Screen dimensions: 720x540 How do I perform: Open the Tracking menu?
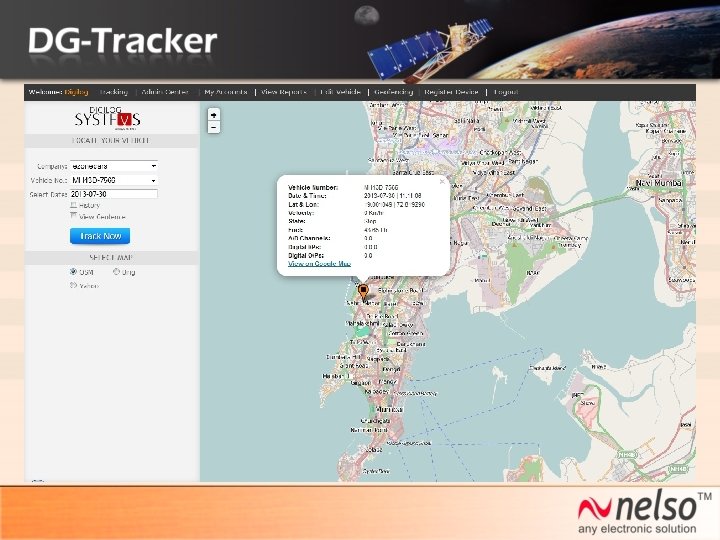point(114,92)
